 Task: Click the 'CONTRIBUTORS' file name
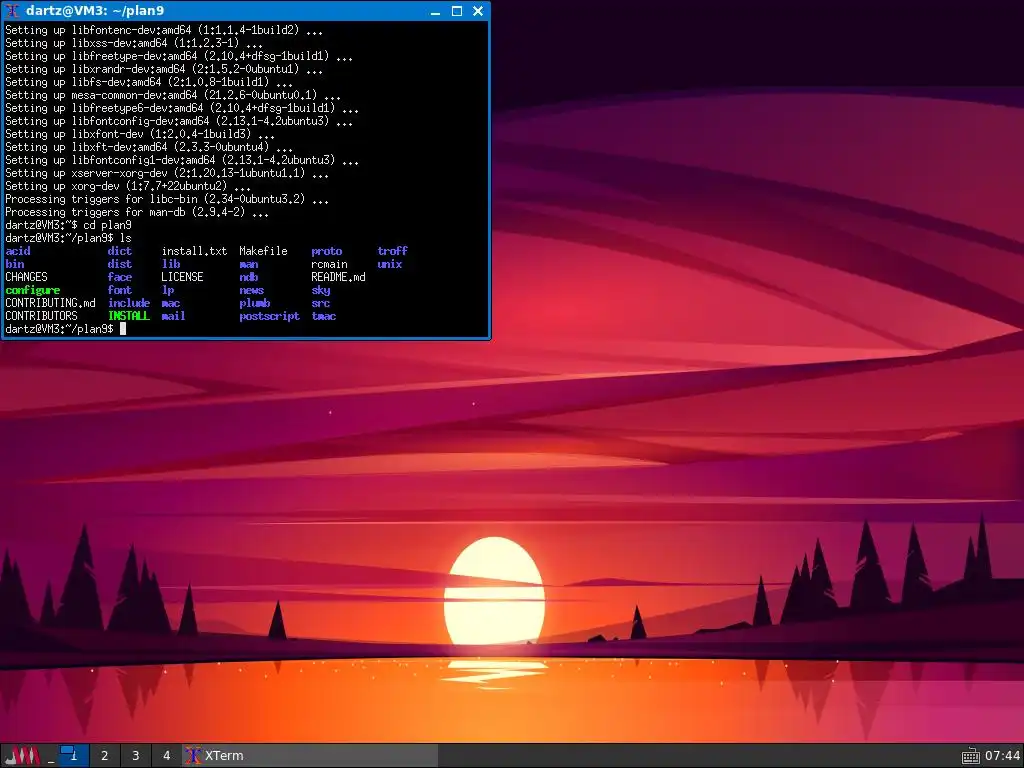(x=41, y=316)
